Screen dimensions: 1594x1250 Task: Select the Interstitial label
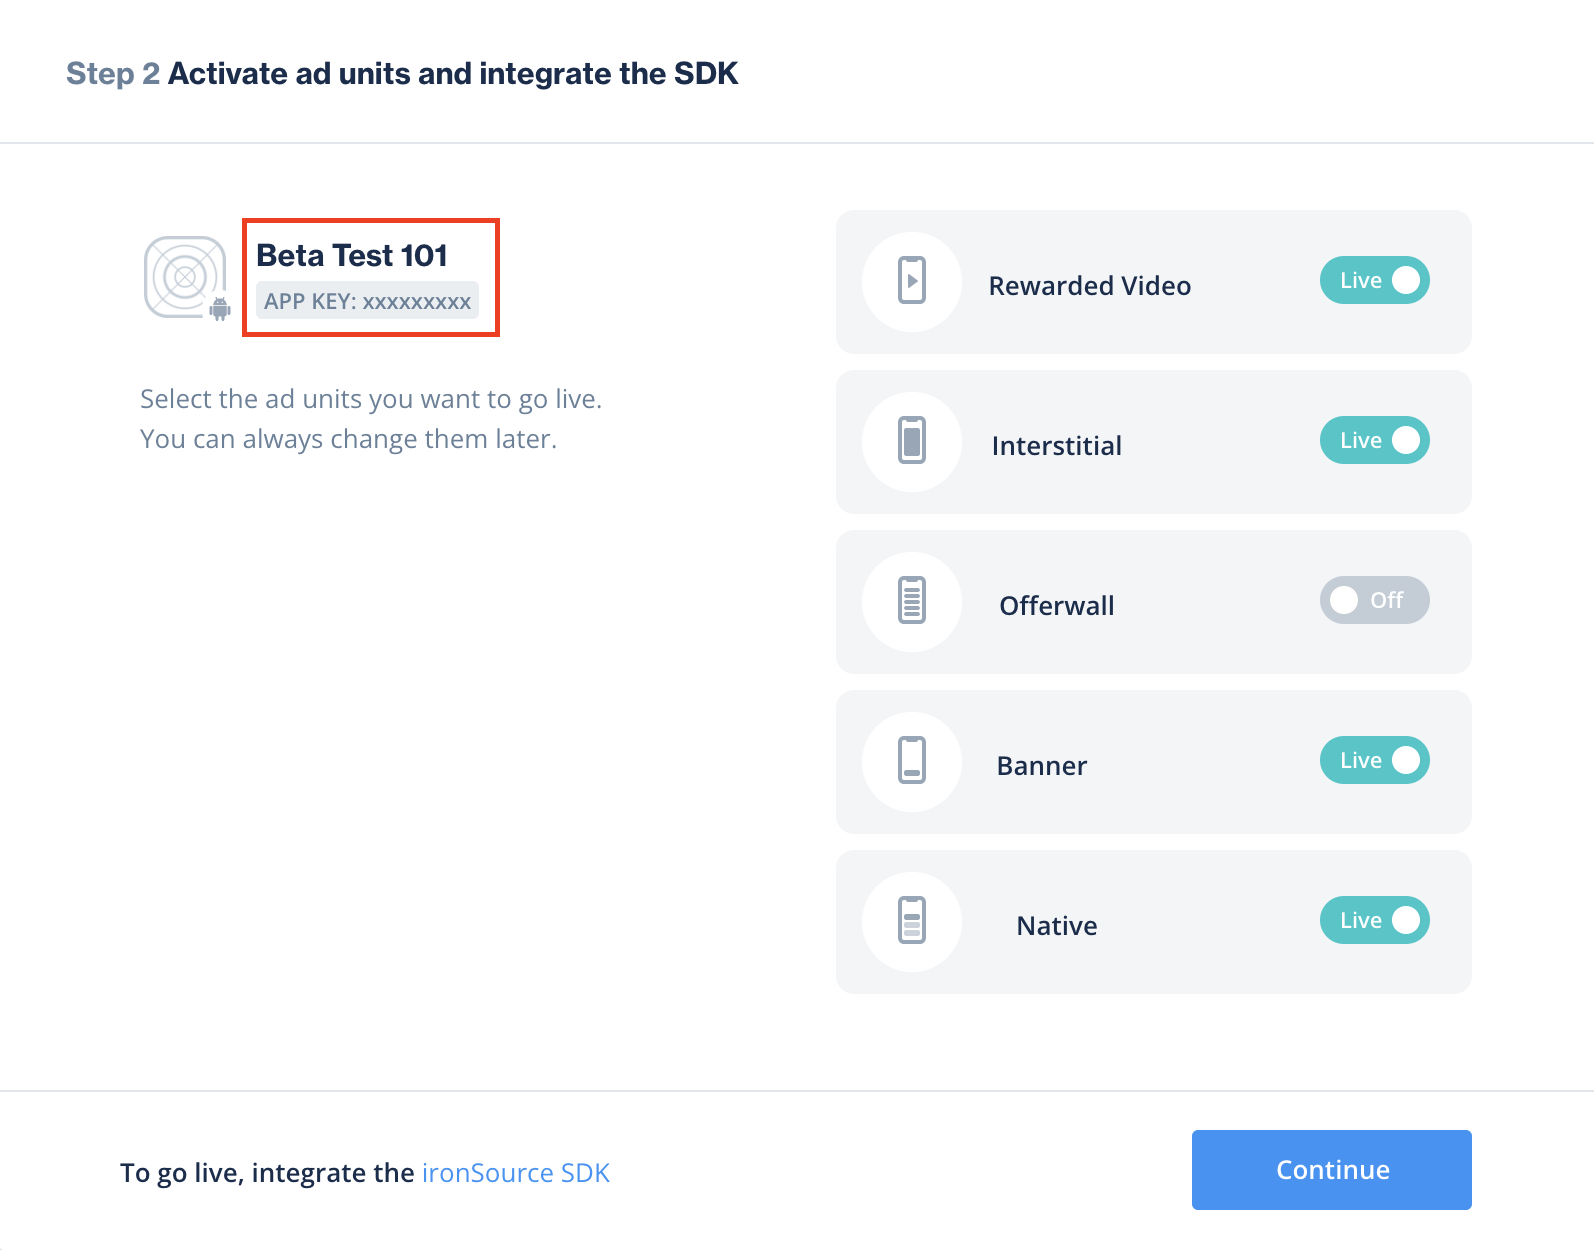coord(1056,446)
